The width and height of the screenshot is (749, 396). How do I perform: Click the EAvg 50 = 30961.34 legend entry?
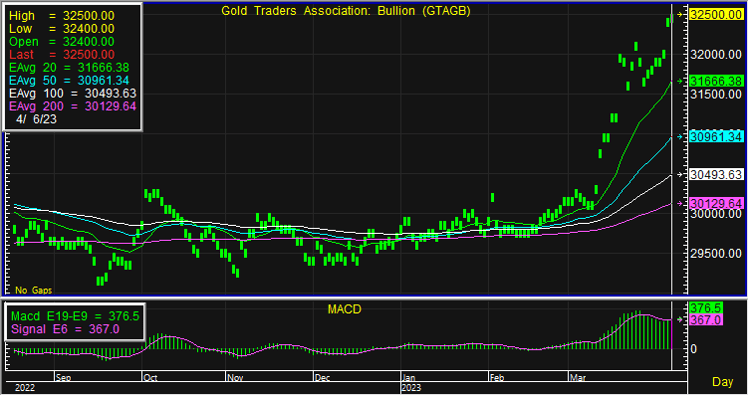tap(69, 80)
